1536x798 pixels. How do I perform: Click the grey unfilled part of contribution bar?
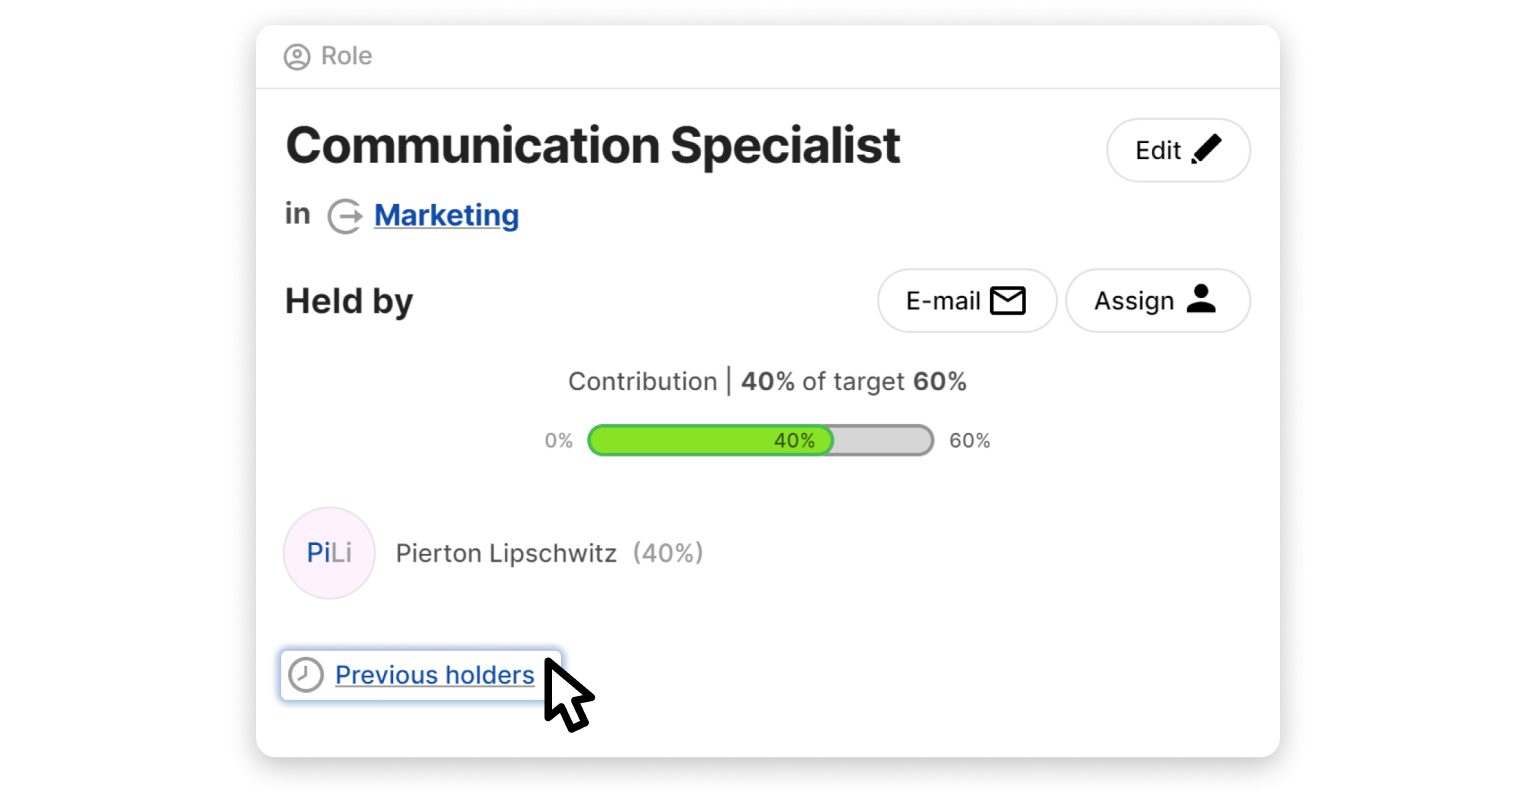tap(882, 440)
